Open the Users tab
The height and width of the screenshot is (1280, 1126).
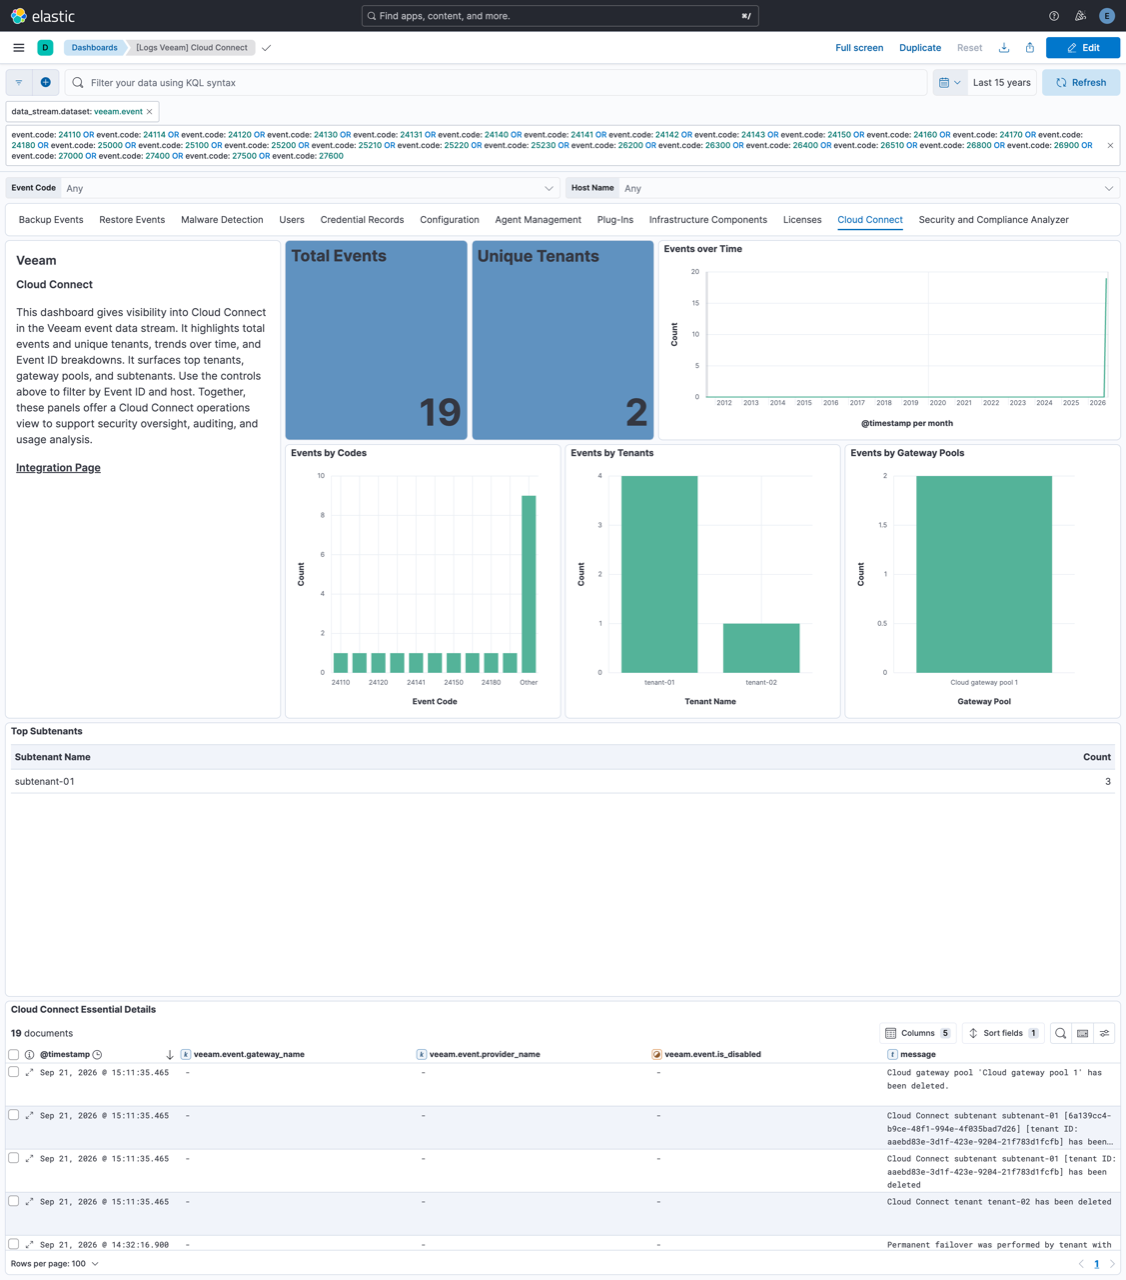(292, 220)
